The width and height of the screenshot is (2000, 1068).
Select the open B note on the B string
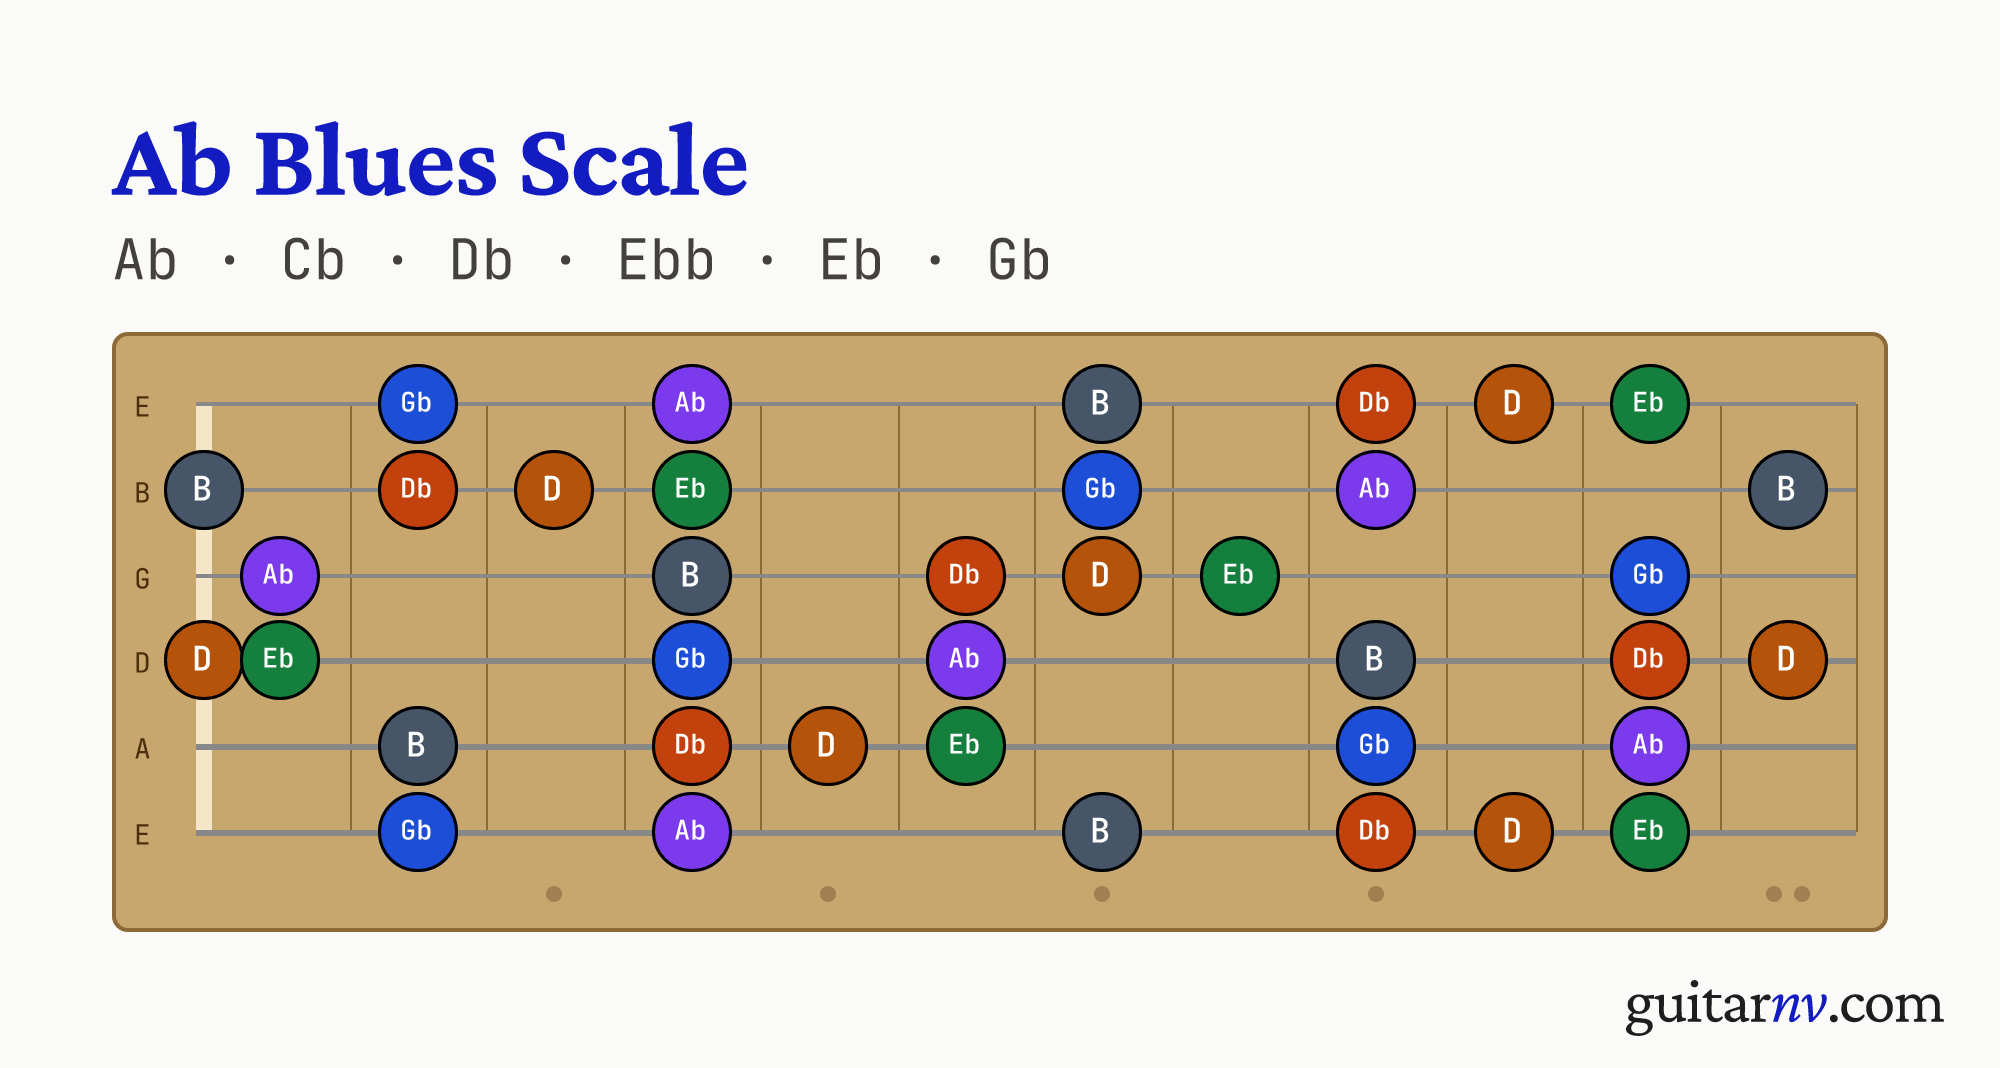coord(203,489)
